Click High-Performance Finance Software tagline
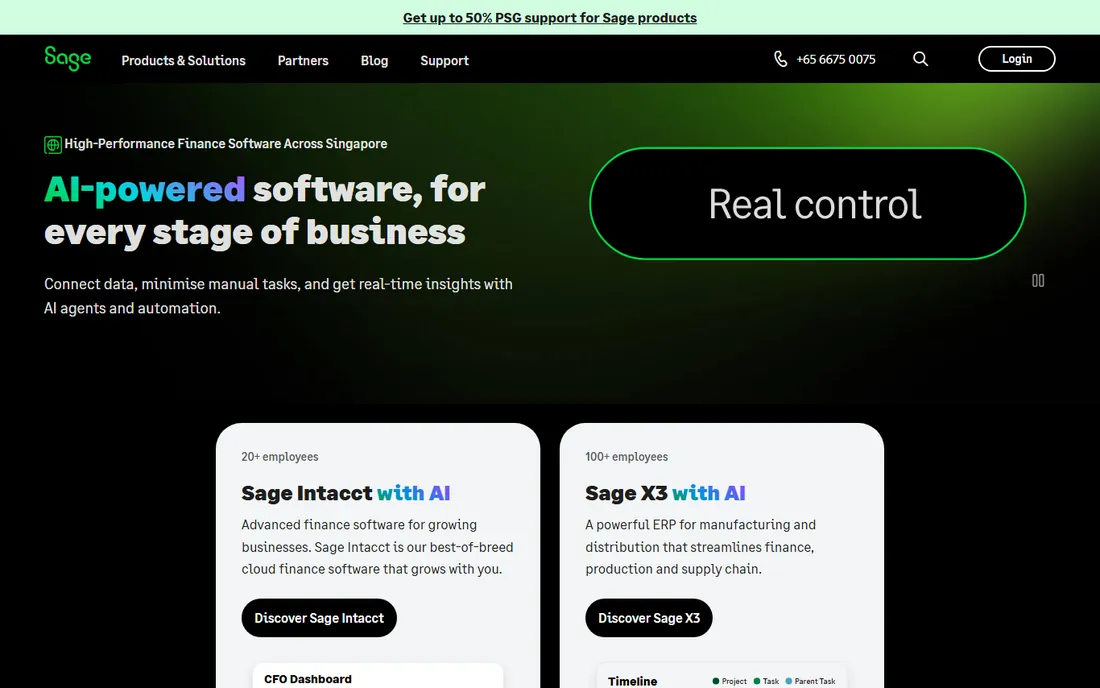The height and width of the screenshot is (688, 1100). point(225,144)
